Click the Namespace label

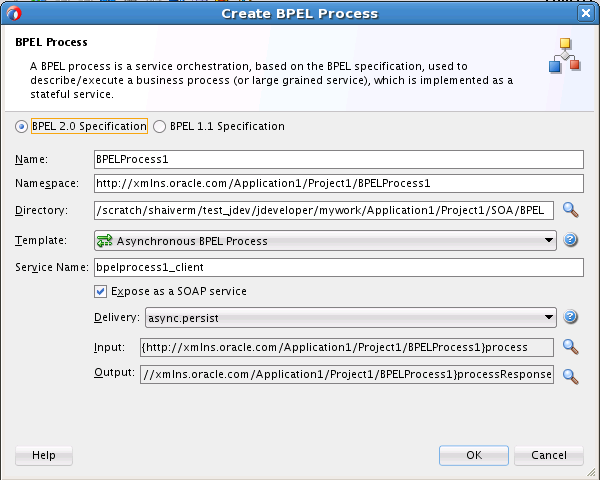point(47,184)
